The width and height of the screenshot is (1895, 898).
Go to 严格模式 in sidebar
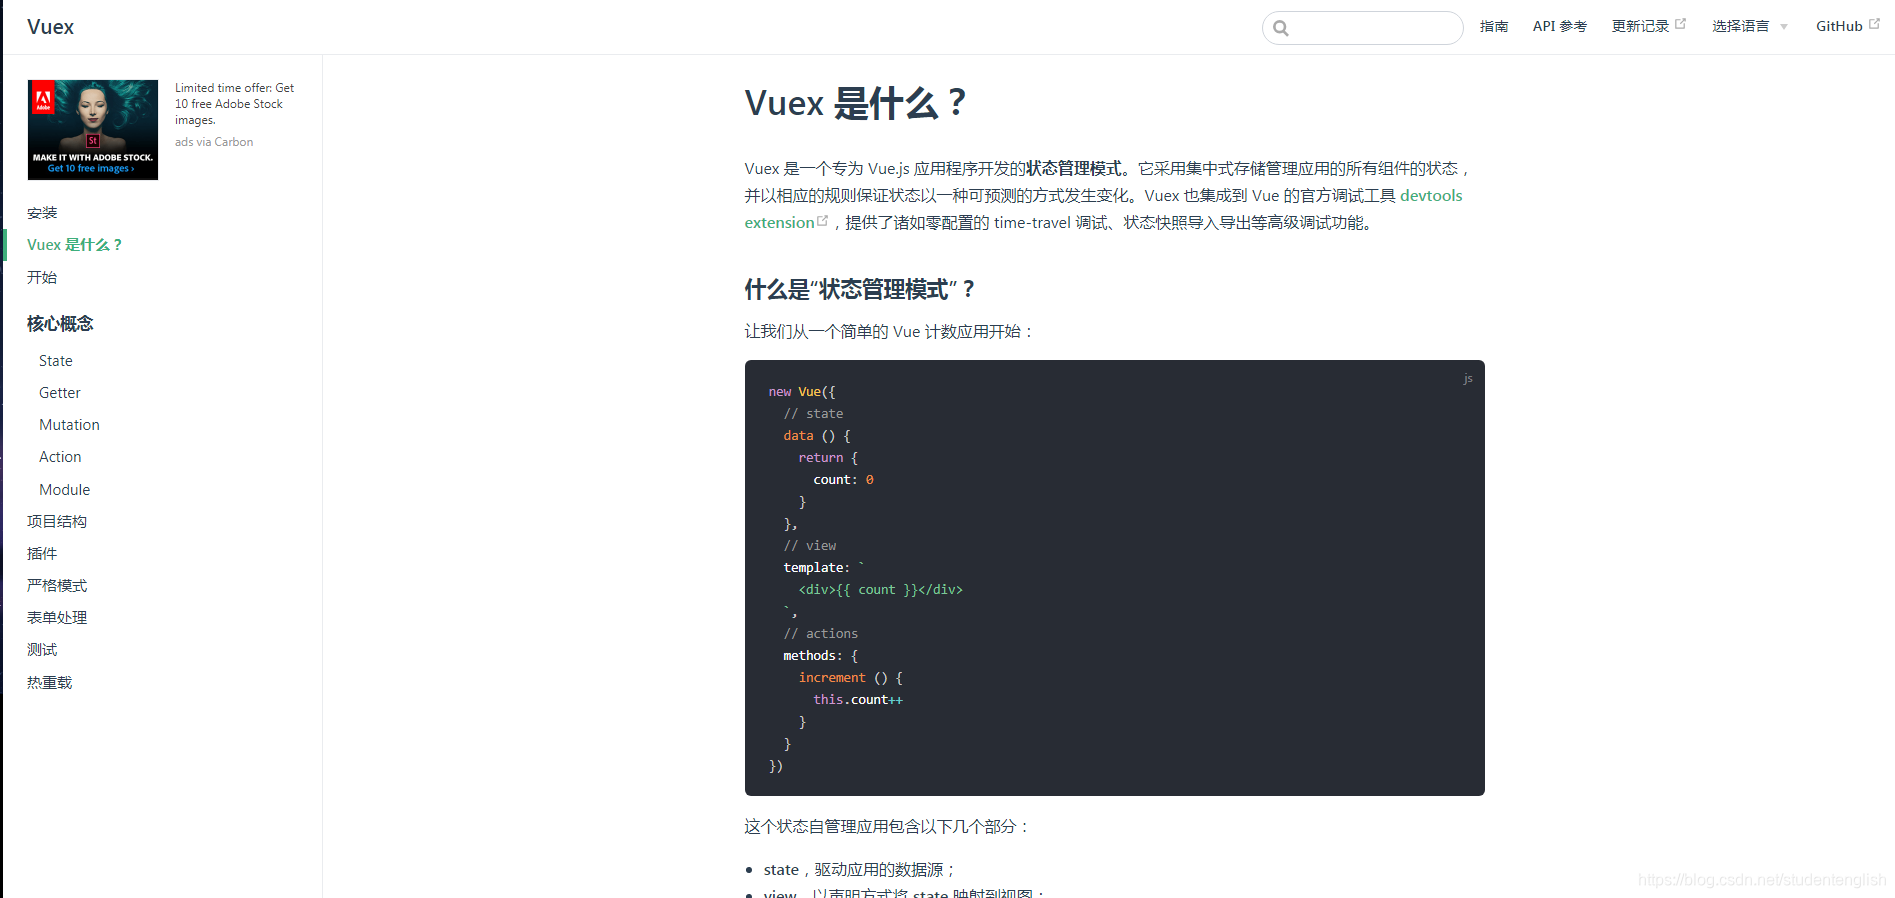57,586
